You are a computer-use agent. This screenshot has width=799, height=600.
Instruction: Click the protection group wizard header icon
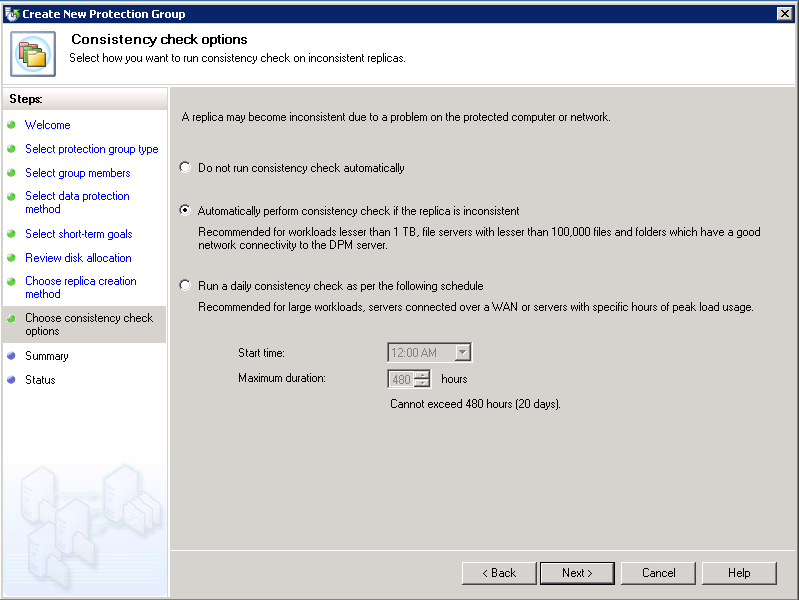click(33, 54)
